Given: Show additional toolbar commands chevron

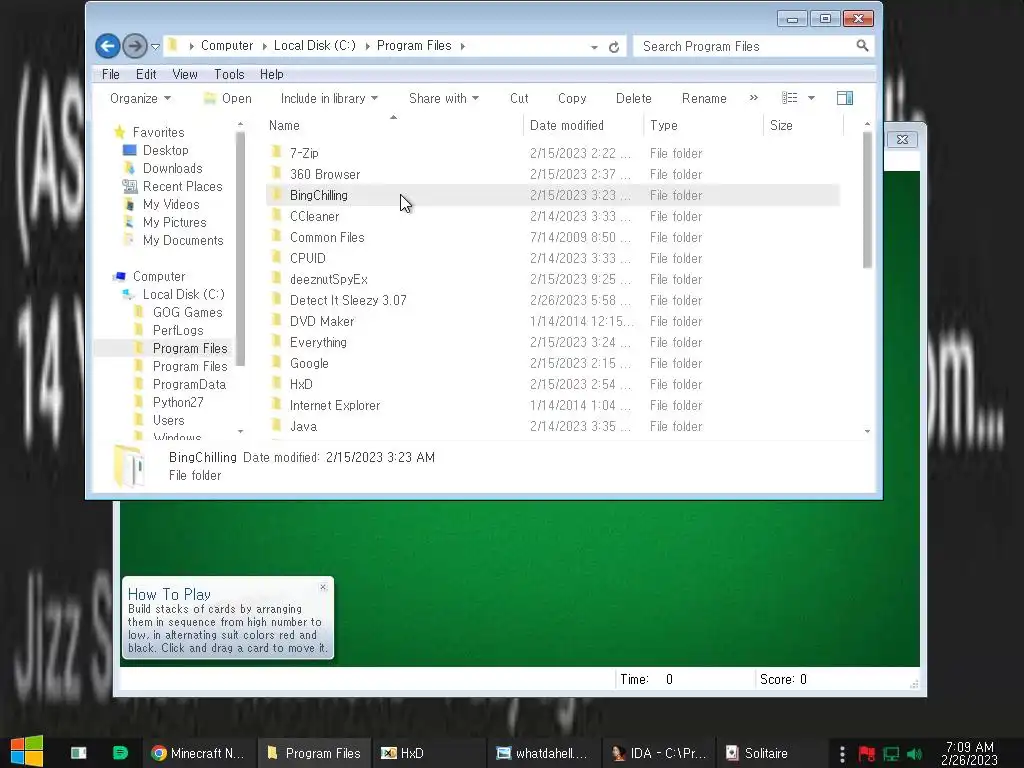Looking at the screenshot, I should click(x=754, y=98).
